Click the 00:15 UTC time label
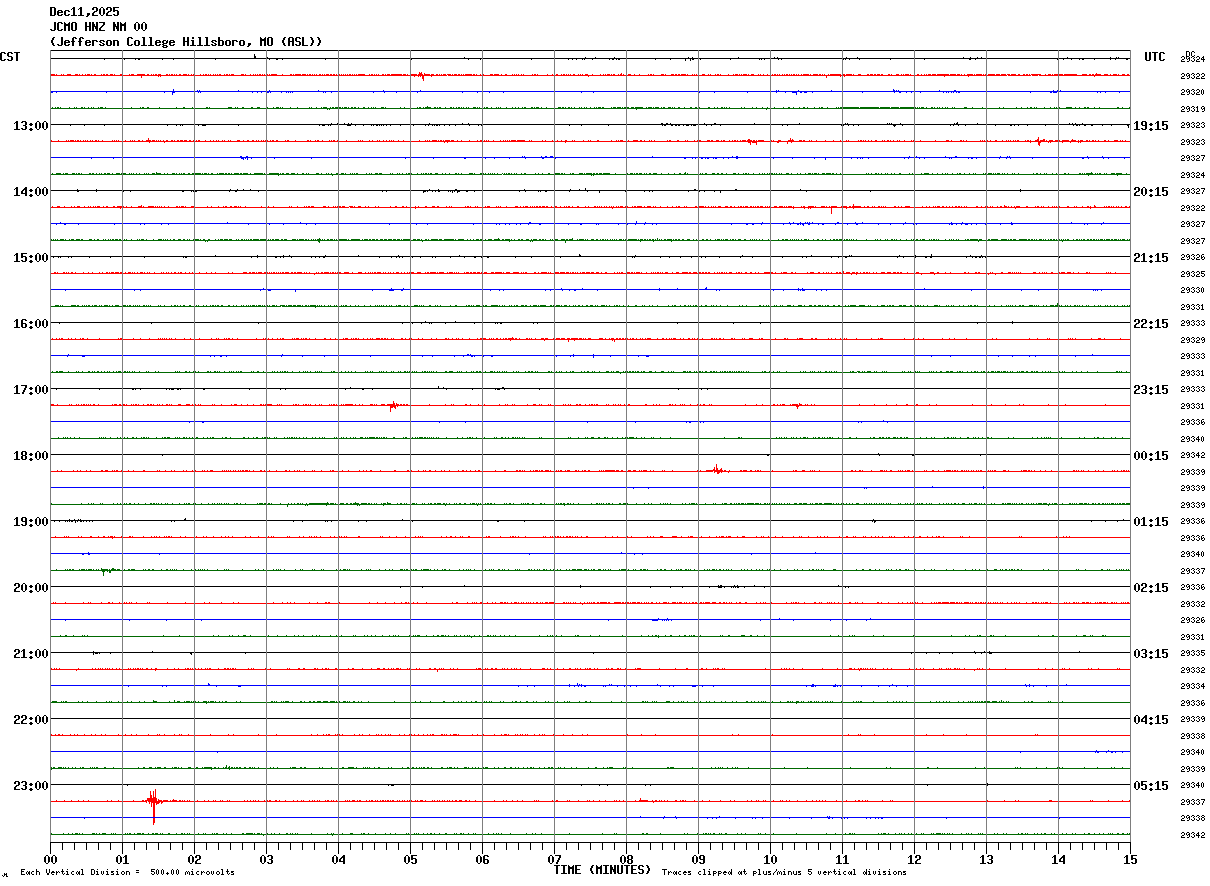 pos(1150,455)
